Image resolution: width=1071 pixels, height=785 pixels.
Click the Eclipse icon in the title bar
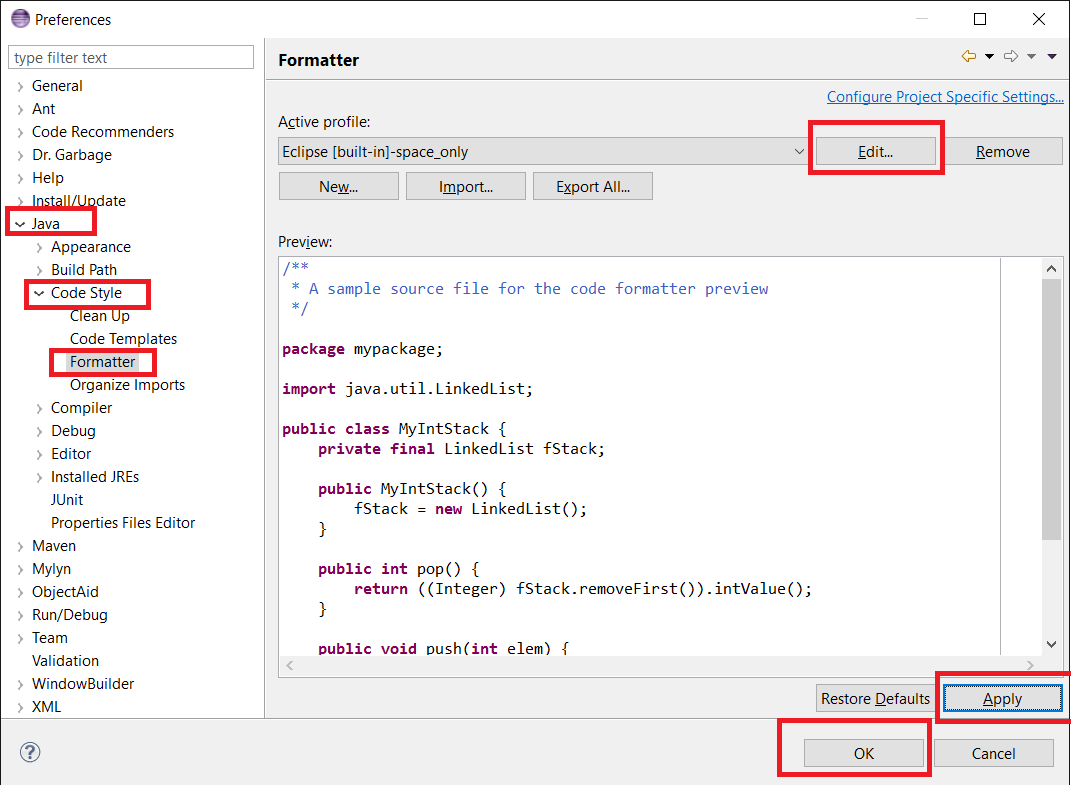click(20, 18)
